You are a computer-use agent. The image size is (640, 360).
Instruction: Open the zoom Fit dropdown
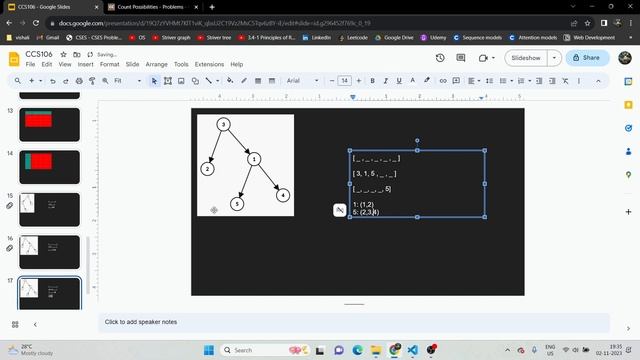click(127, 81)
